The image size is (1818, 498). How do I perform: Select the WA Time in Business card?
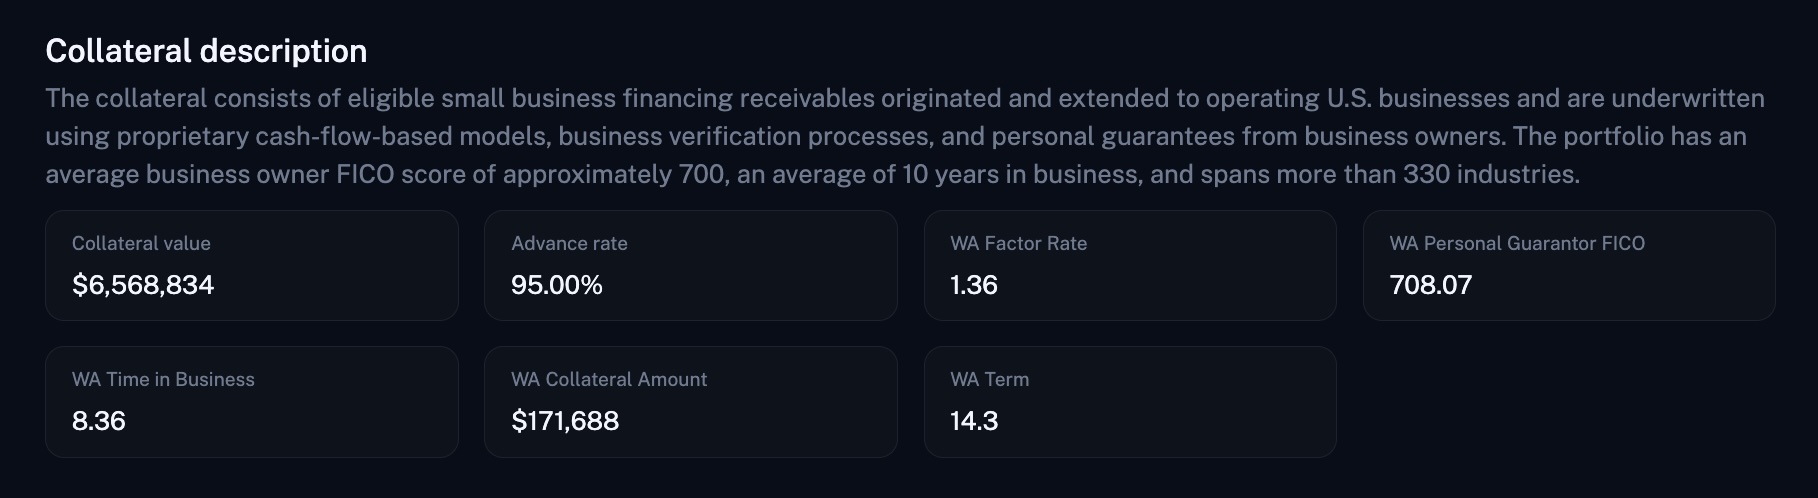252,402
